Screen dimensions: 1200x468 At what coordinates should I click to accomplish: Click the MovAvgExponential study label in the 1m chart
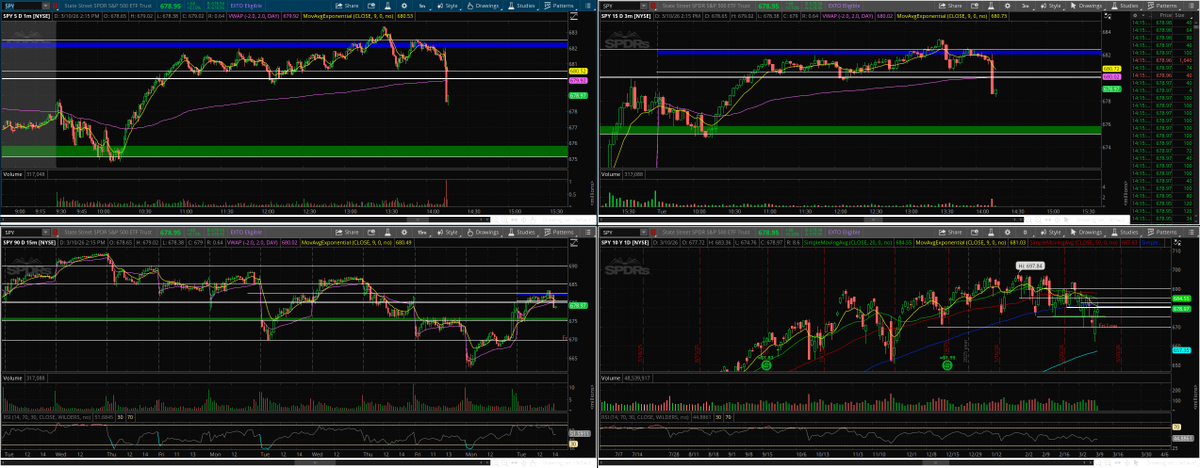(x=348, y=16)
